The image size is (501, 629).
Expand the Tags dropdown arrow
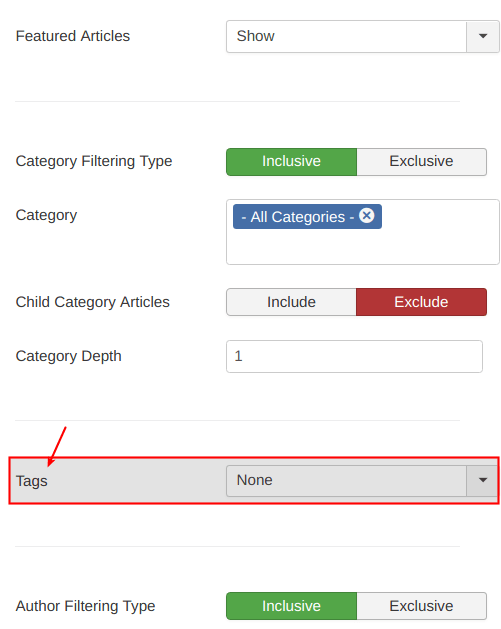(483, 481)
